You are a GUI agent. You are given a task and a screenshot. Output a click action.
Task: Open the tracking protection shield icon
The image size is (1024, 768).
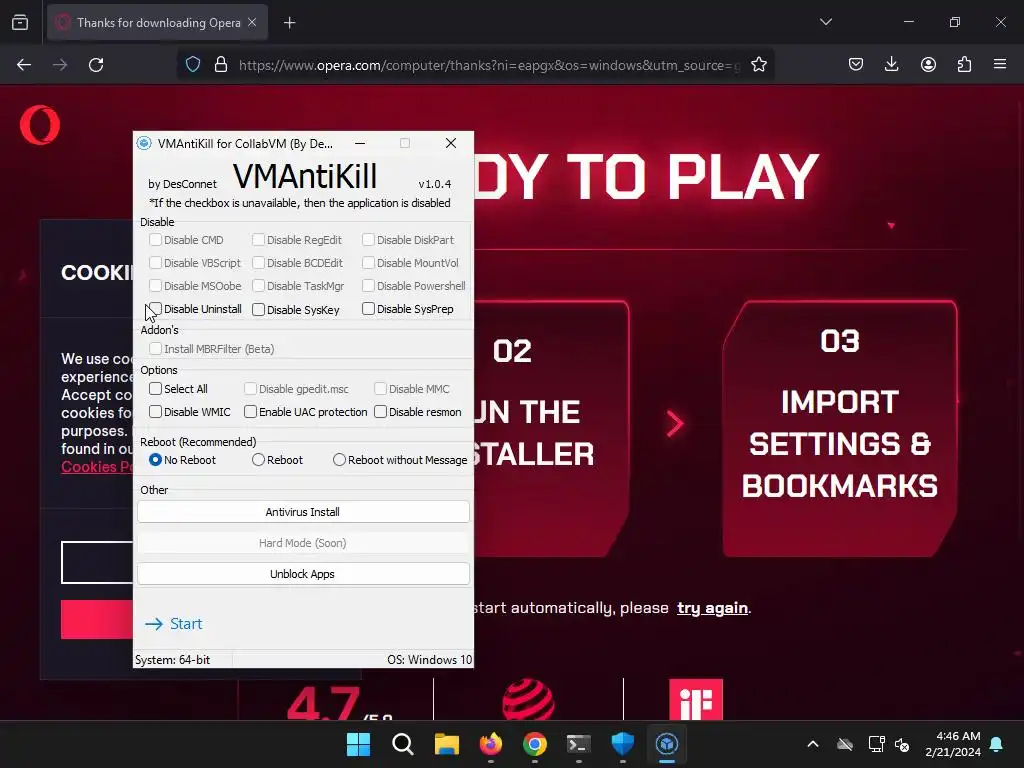tap(193, 65)
